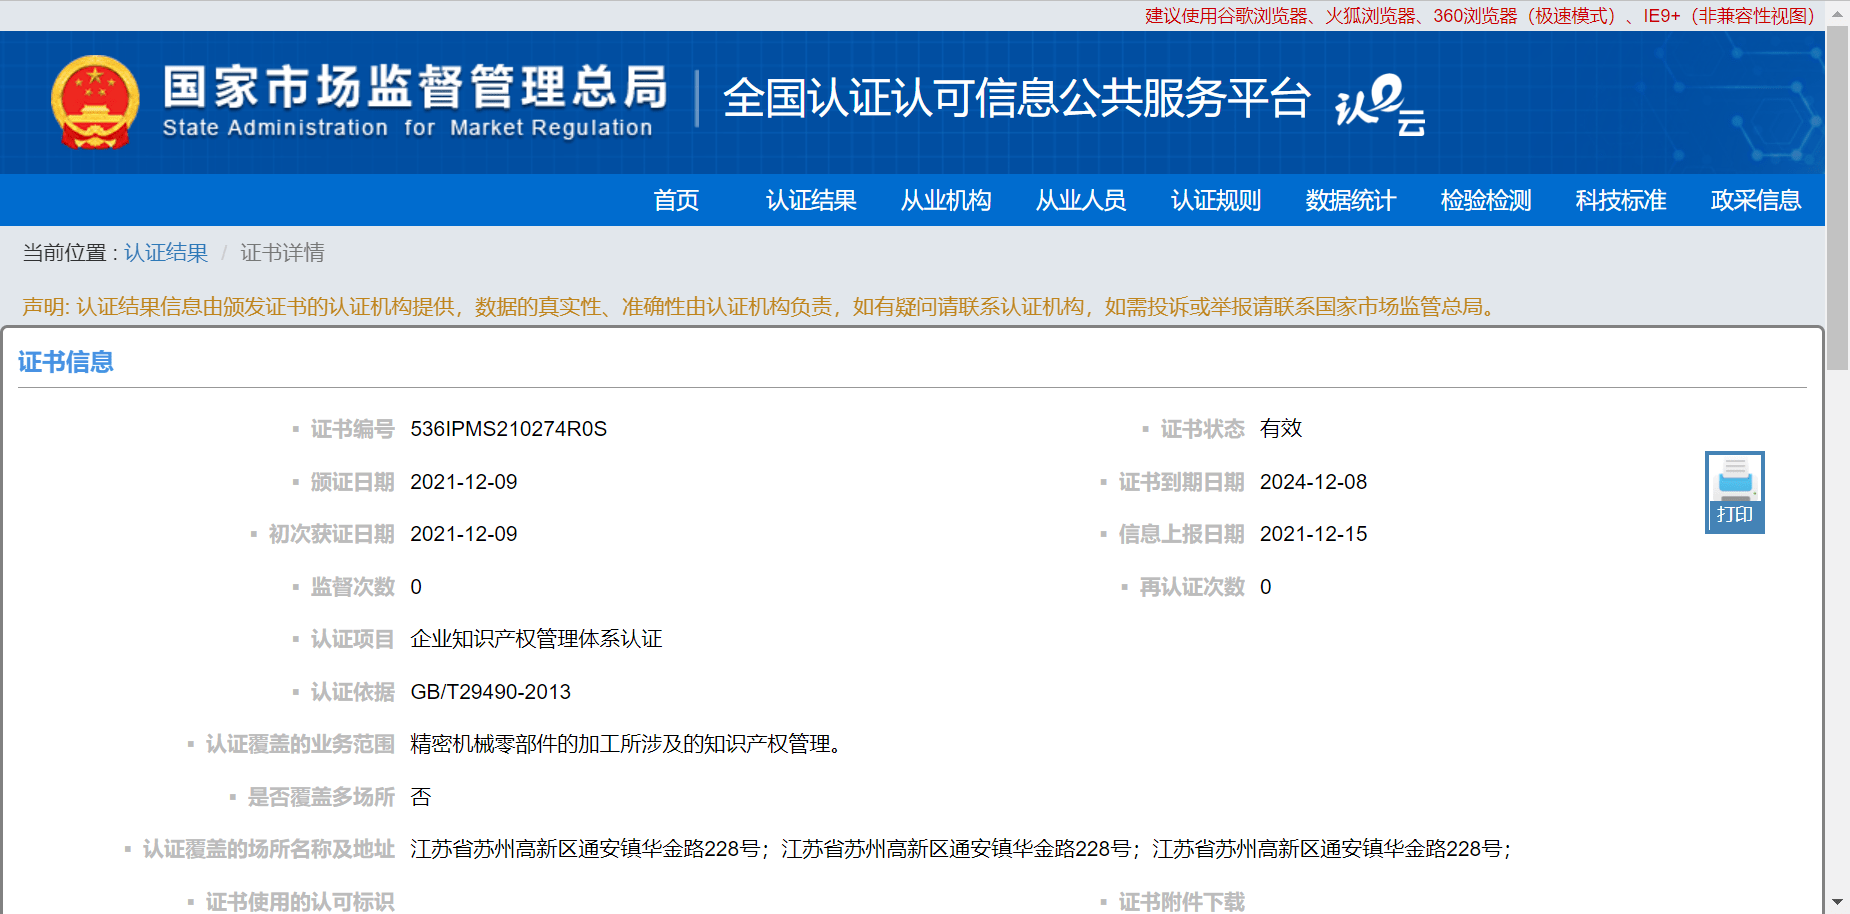Click the 科技标准 menu item

point(1621,200)
